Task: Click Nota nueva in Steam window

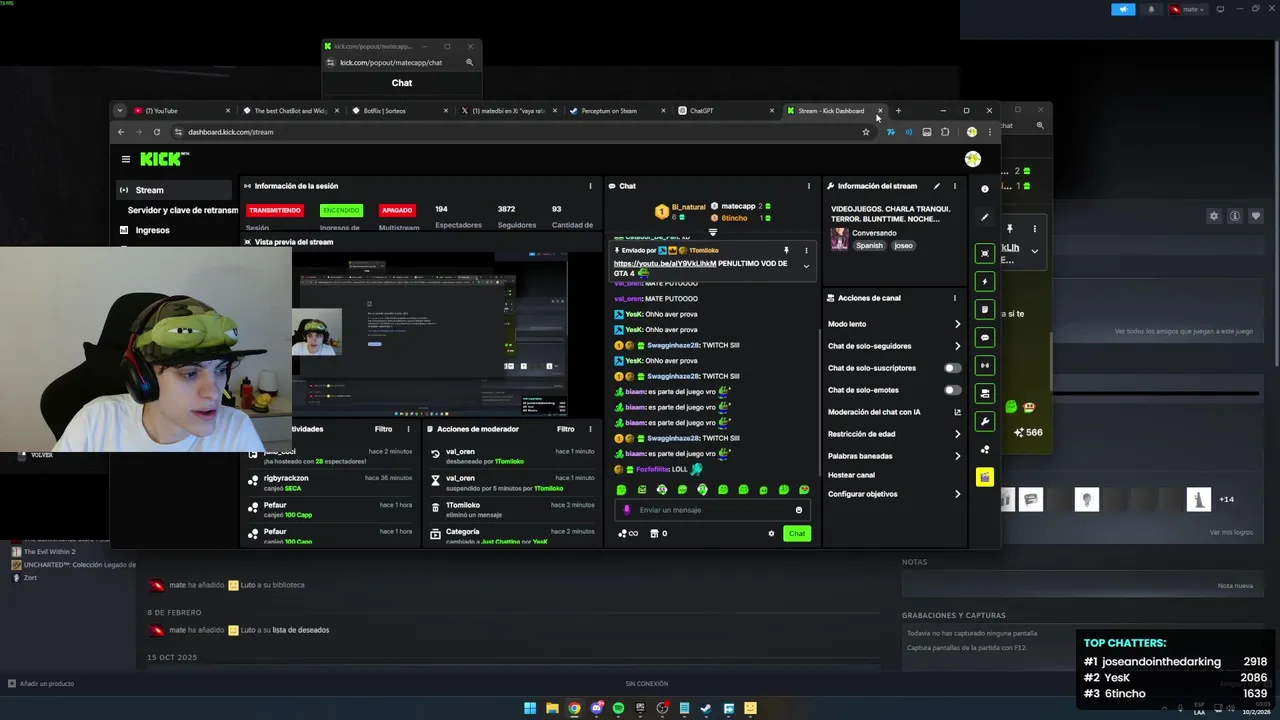Action: coord(1235,585)
